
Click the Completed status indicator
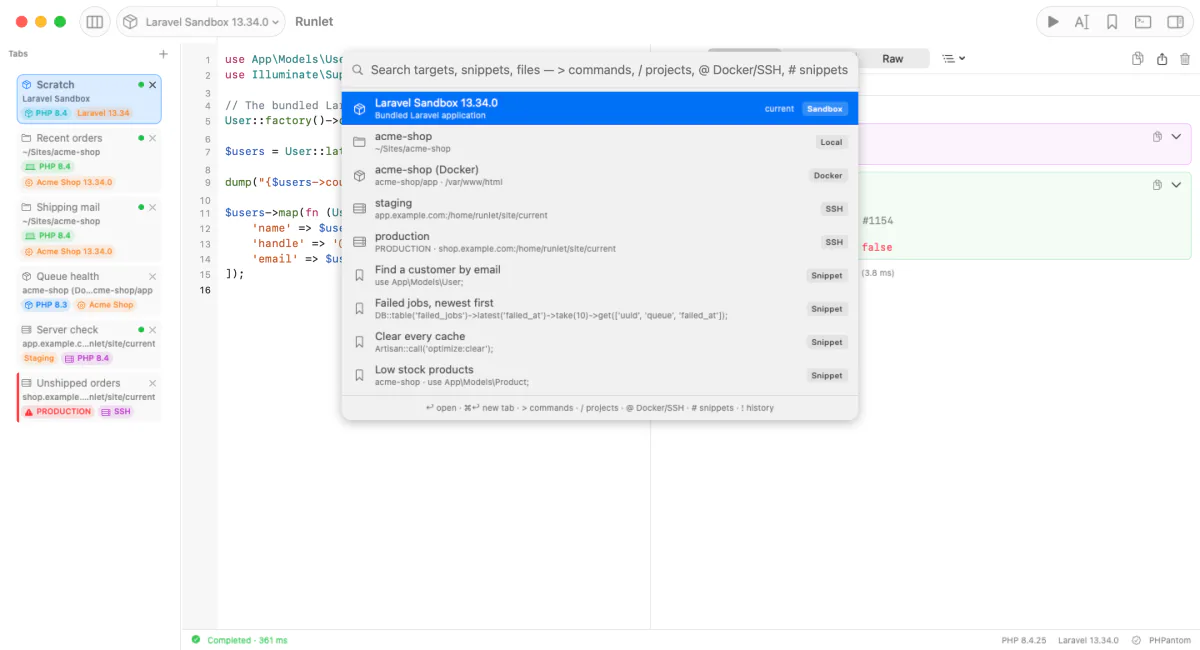click(239, 640)
